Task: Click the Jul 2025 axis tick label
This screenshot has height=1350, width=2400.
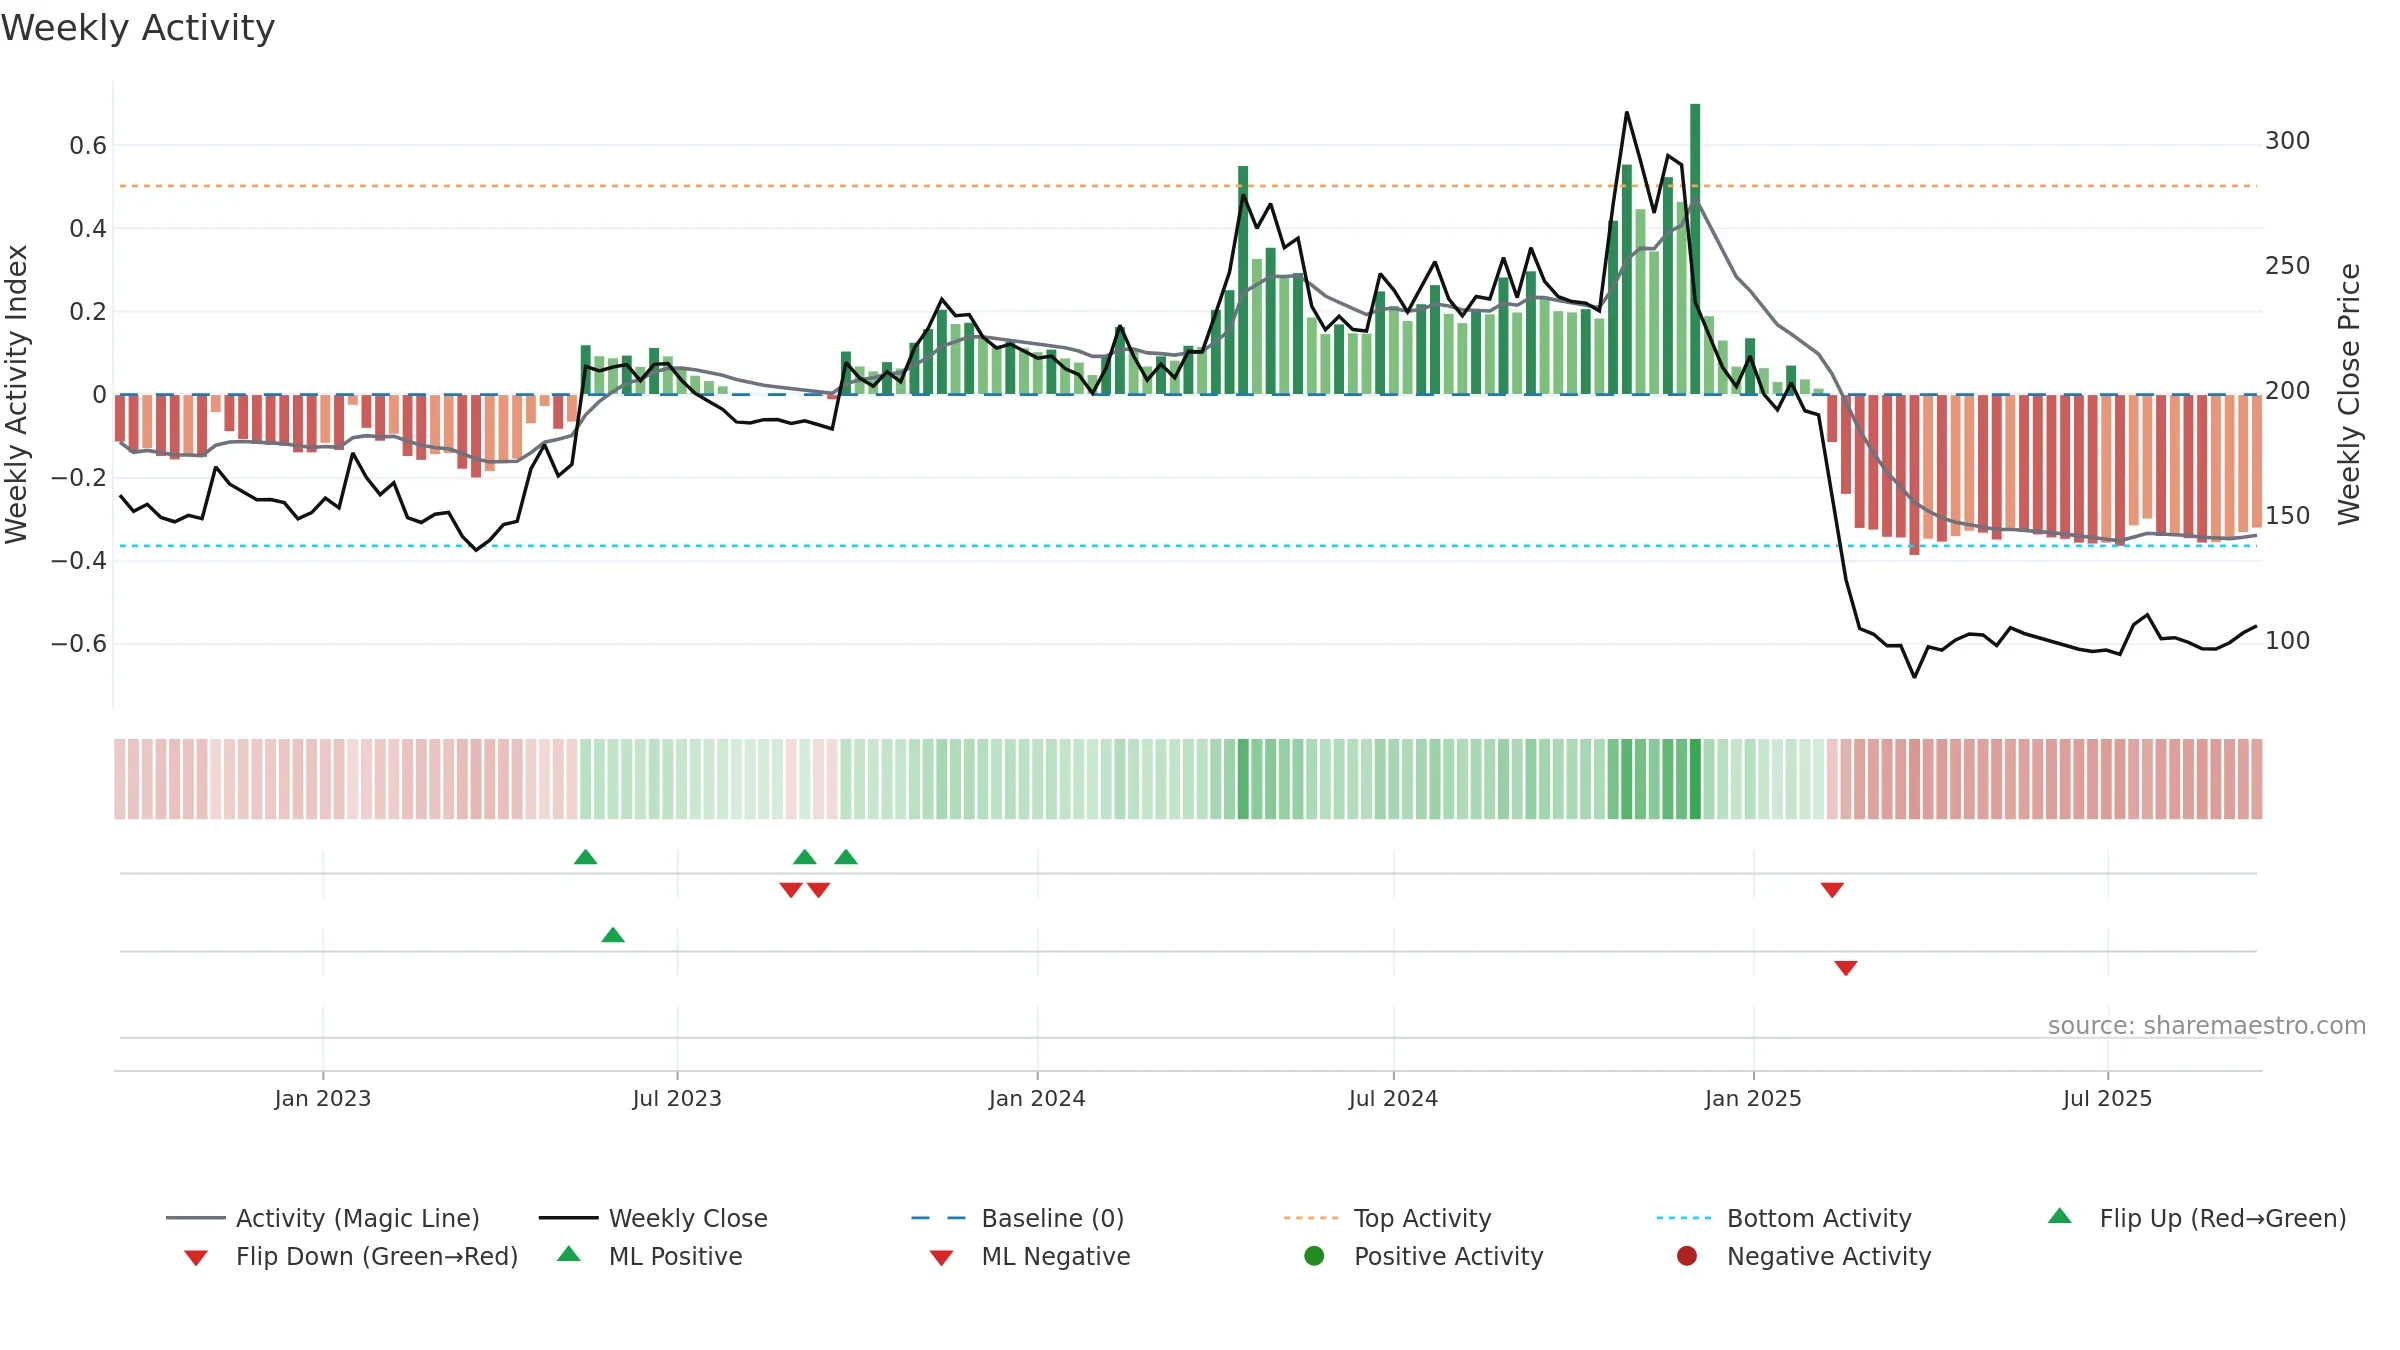Action: tap(2107, 1098)
